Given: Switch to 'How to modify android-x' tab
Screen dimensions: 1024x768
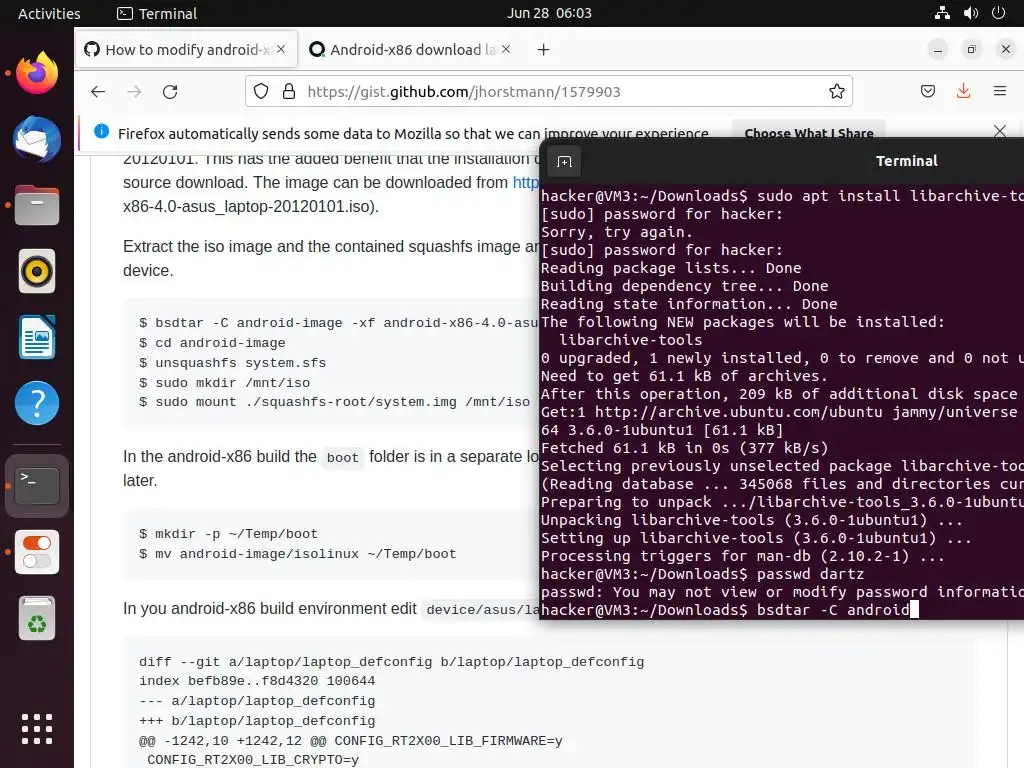Looking at the screenshot, I should pos(186,50).
